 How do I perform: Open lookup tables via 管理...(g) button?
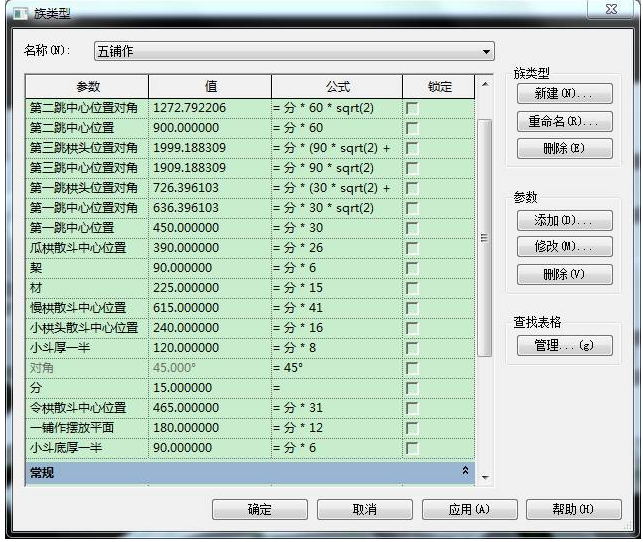pos(564,346)
